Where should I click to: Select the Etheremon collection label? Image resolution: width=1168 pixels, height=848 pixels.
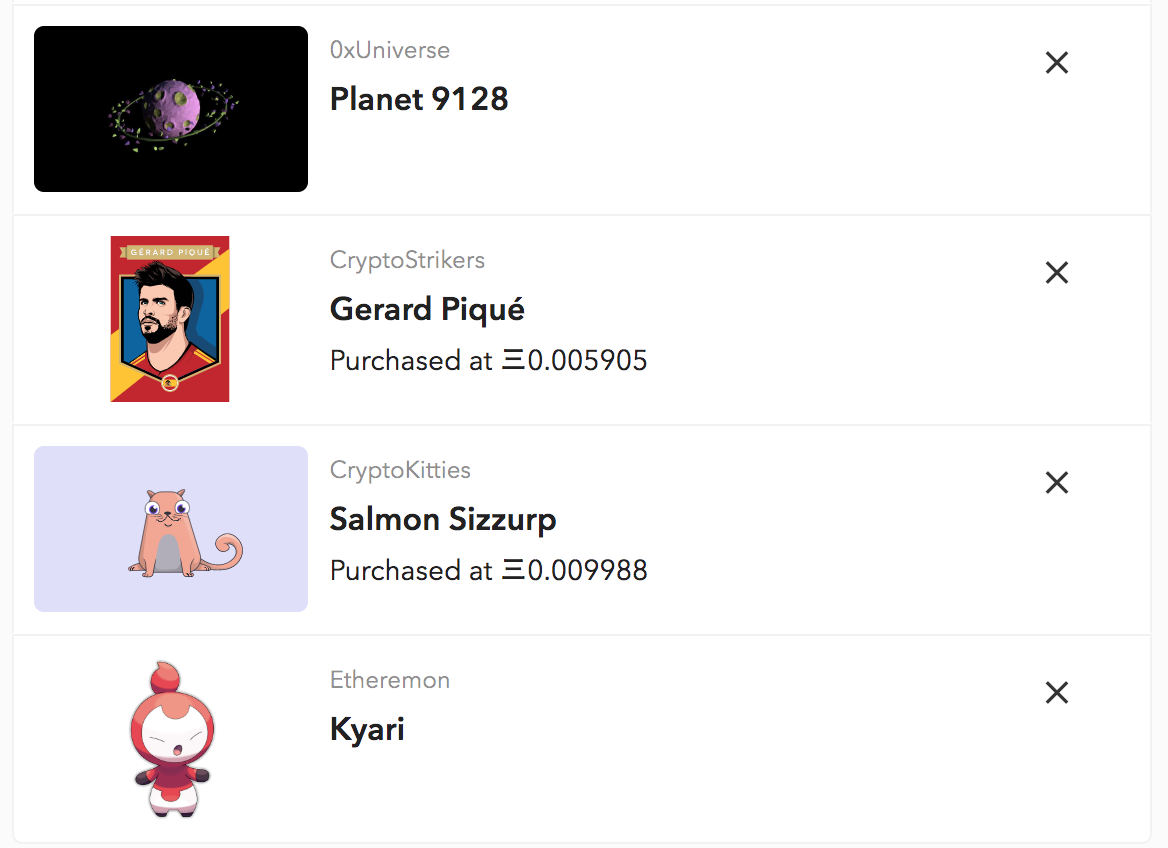(390, 680)
